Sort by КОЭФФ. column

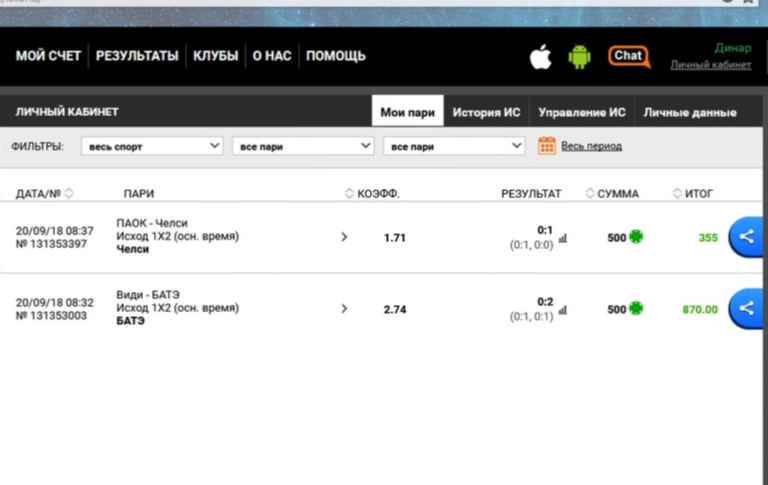(x=349, y=194)
